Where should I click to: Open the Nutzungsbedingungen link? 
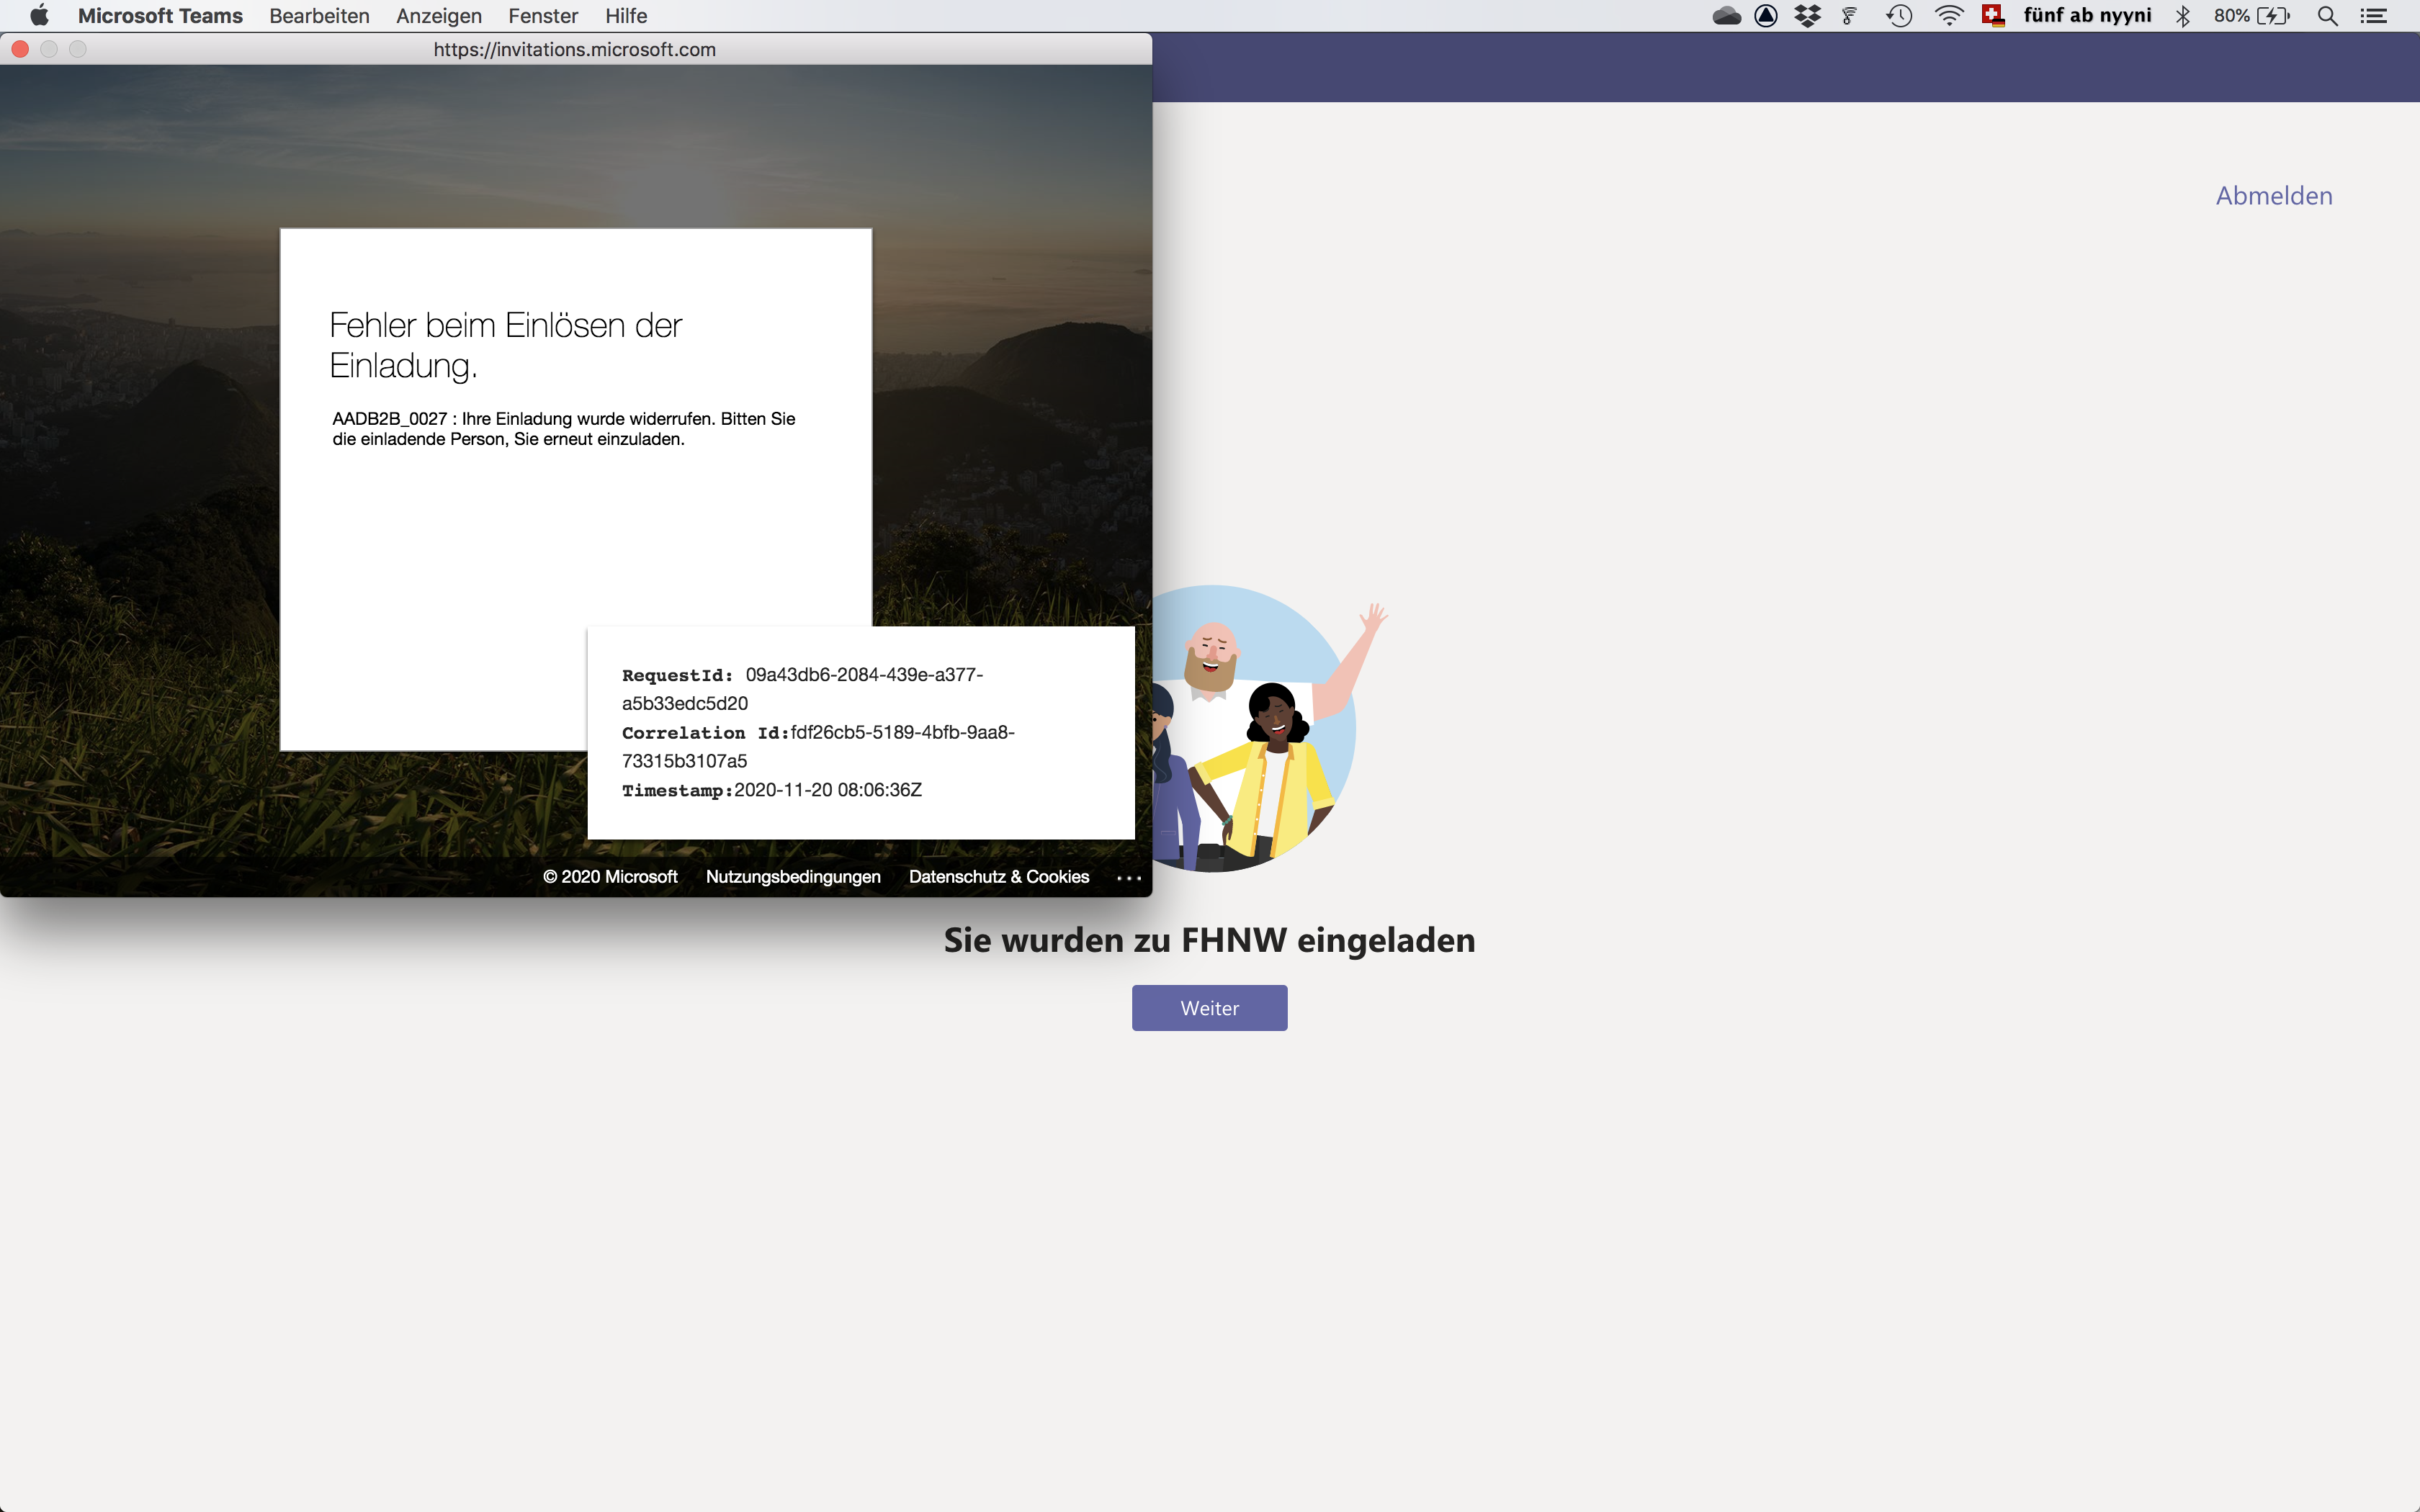(x=793, y=877)
